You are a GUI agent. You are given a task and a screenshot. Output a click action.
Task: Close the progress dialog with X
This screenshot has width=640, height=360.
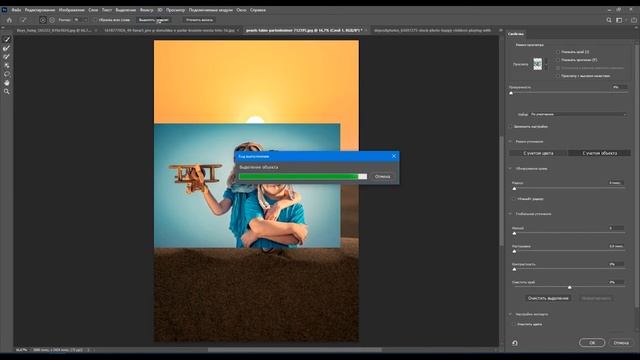393,156
